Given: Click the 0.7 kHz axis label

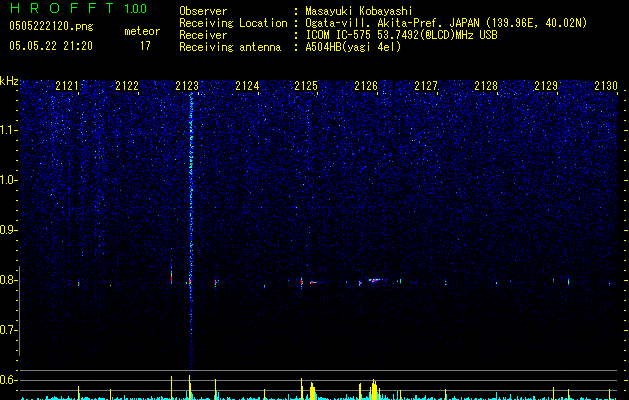Looking at the screenshot, I should 8,330.
